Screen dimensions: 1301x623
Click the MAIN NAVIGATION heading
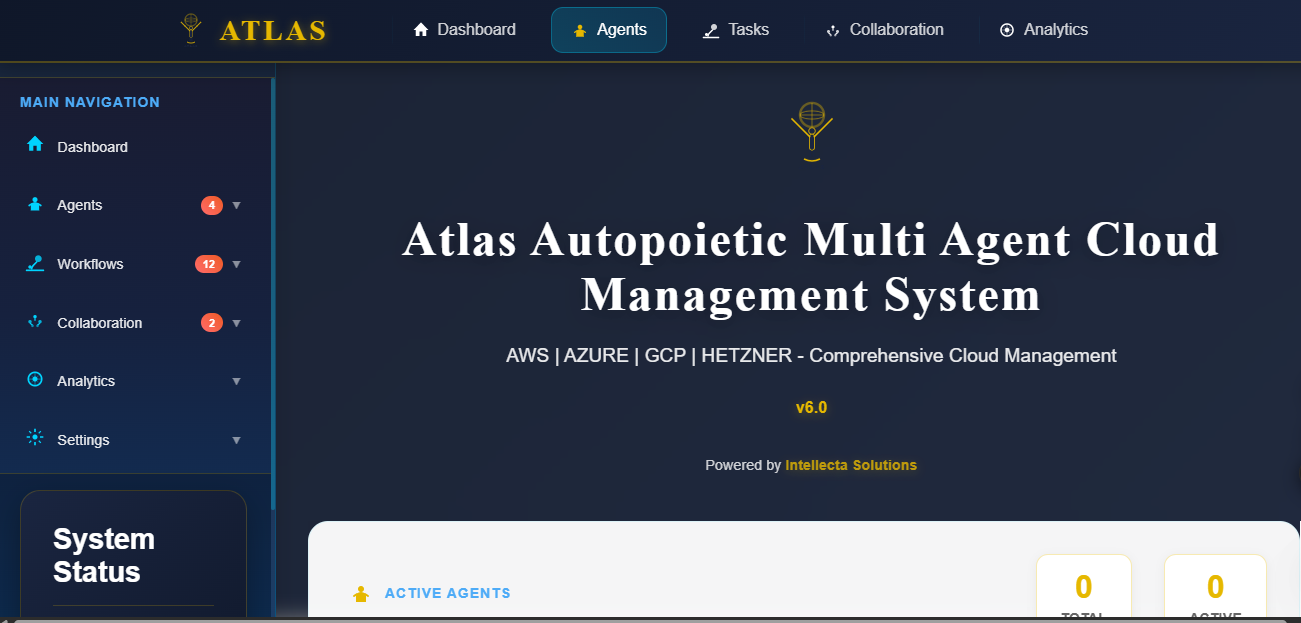tap(90, 102)
